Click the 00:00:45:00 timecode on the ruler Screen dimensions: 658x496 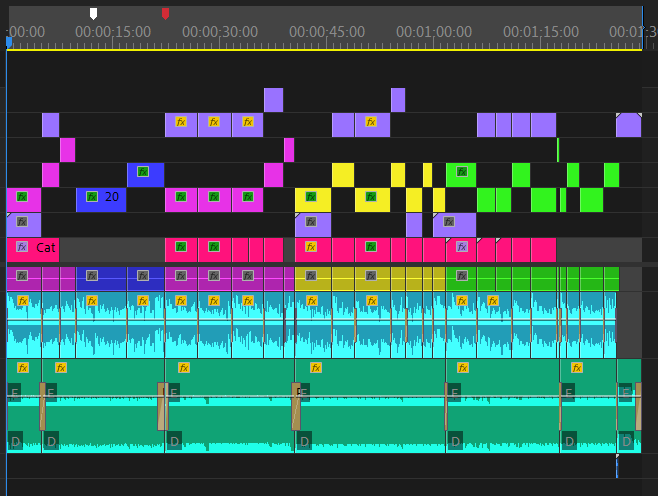click(x=327, y=31)
